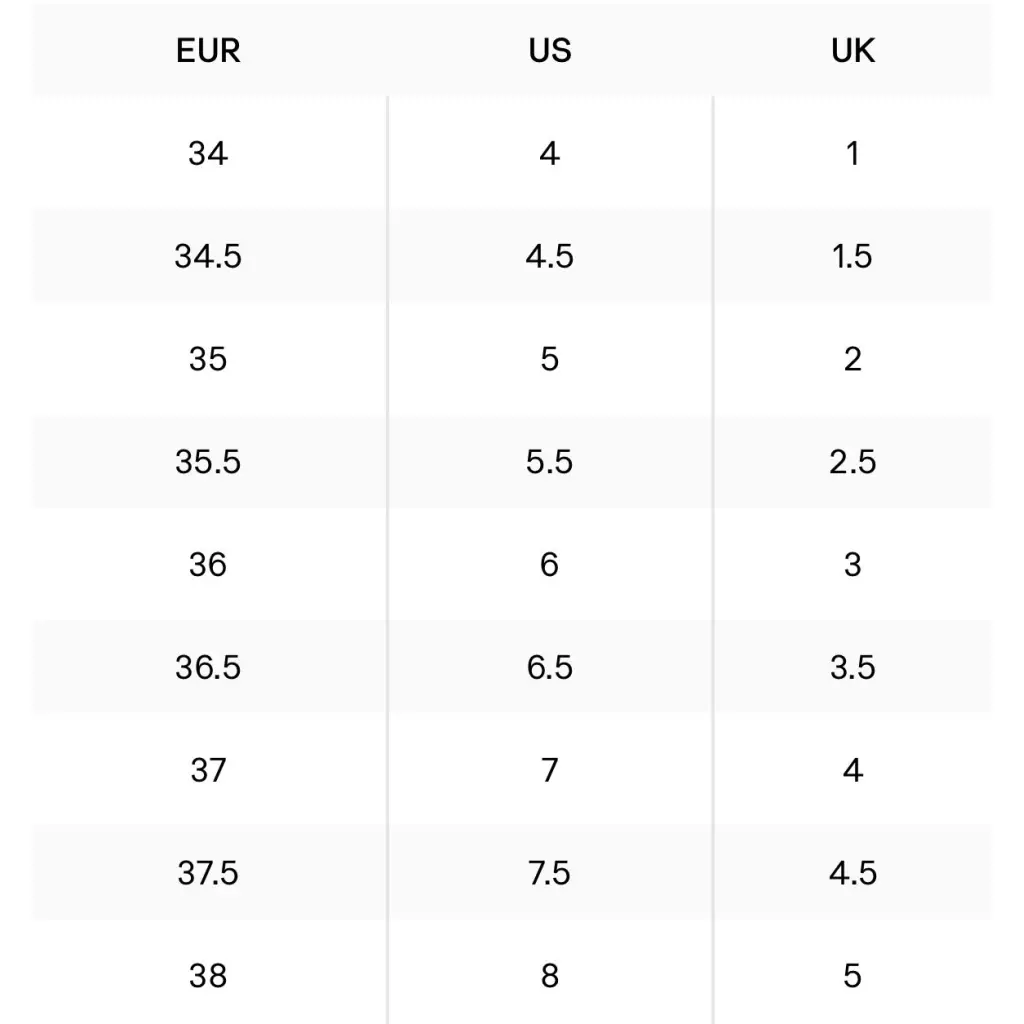Screen dimensions: 1024x1024
Task: Select UK size 4.5 cell
Action: (x=852, y=873)
